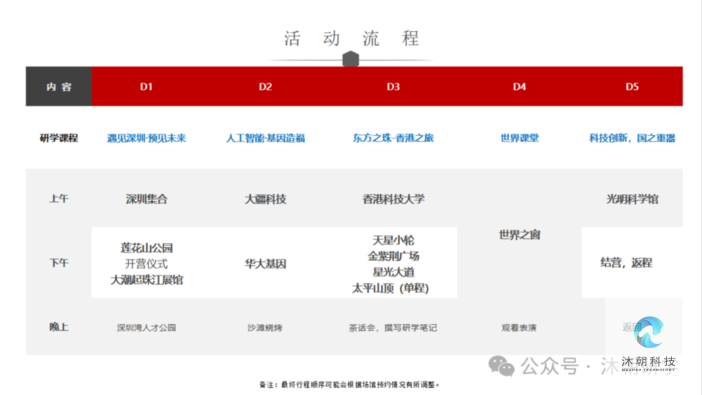Click the dark 内容 header cell
This screenshot has width=702, height=395.
59,86
